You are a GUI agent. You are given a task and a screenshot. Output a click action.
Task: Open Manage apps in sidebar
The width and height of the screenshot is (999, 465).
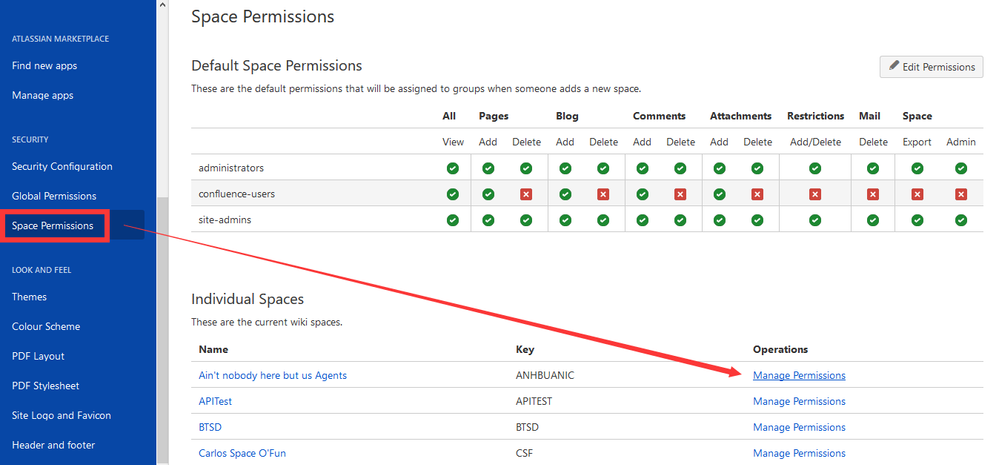click(43, 96)
